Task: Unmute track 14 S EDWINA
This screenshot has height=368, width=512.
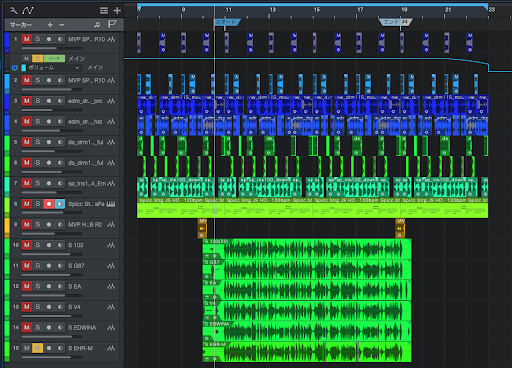Action: click(27, 327)
